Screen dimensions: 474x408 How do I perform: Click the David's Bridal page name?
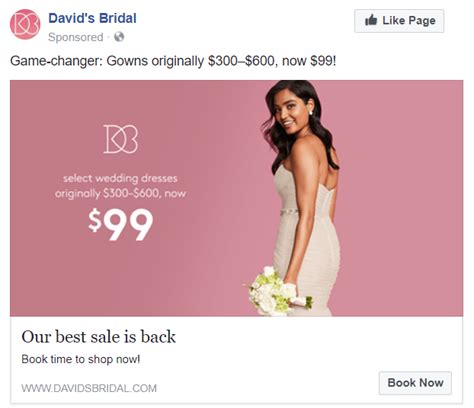92,18
